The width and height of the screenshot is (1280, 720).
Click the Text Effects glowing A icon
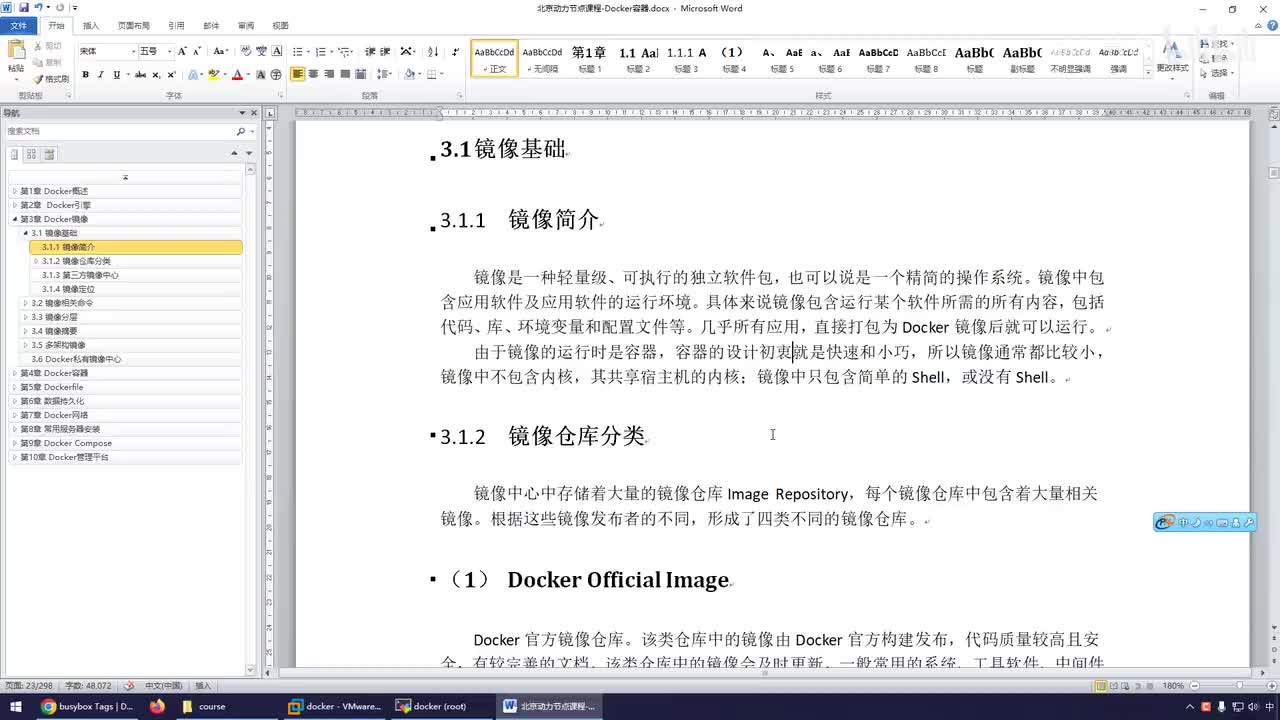(x=193, y=75)
